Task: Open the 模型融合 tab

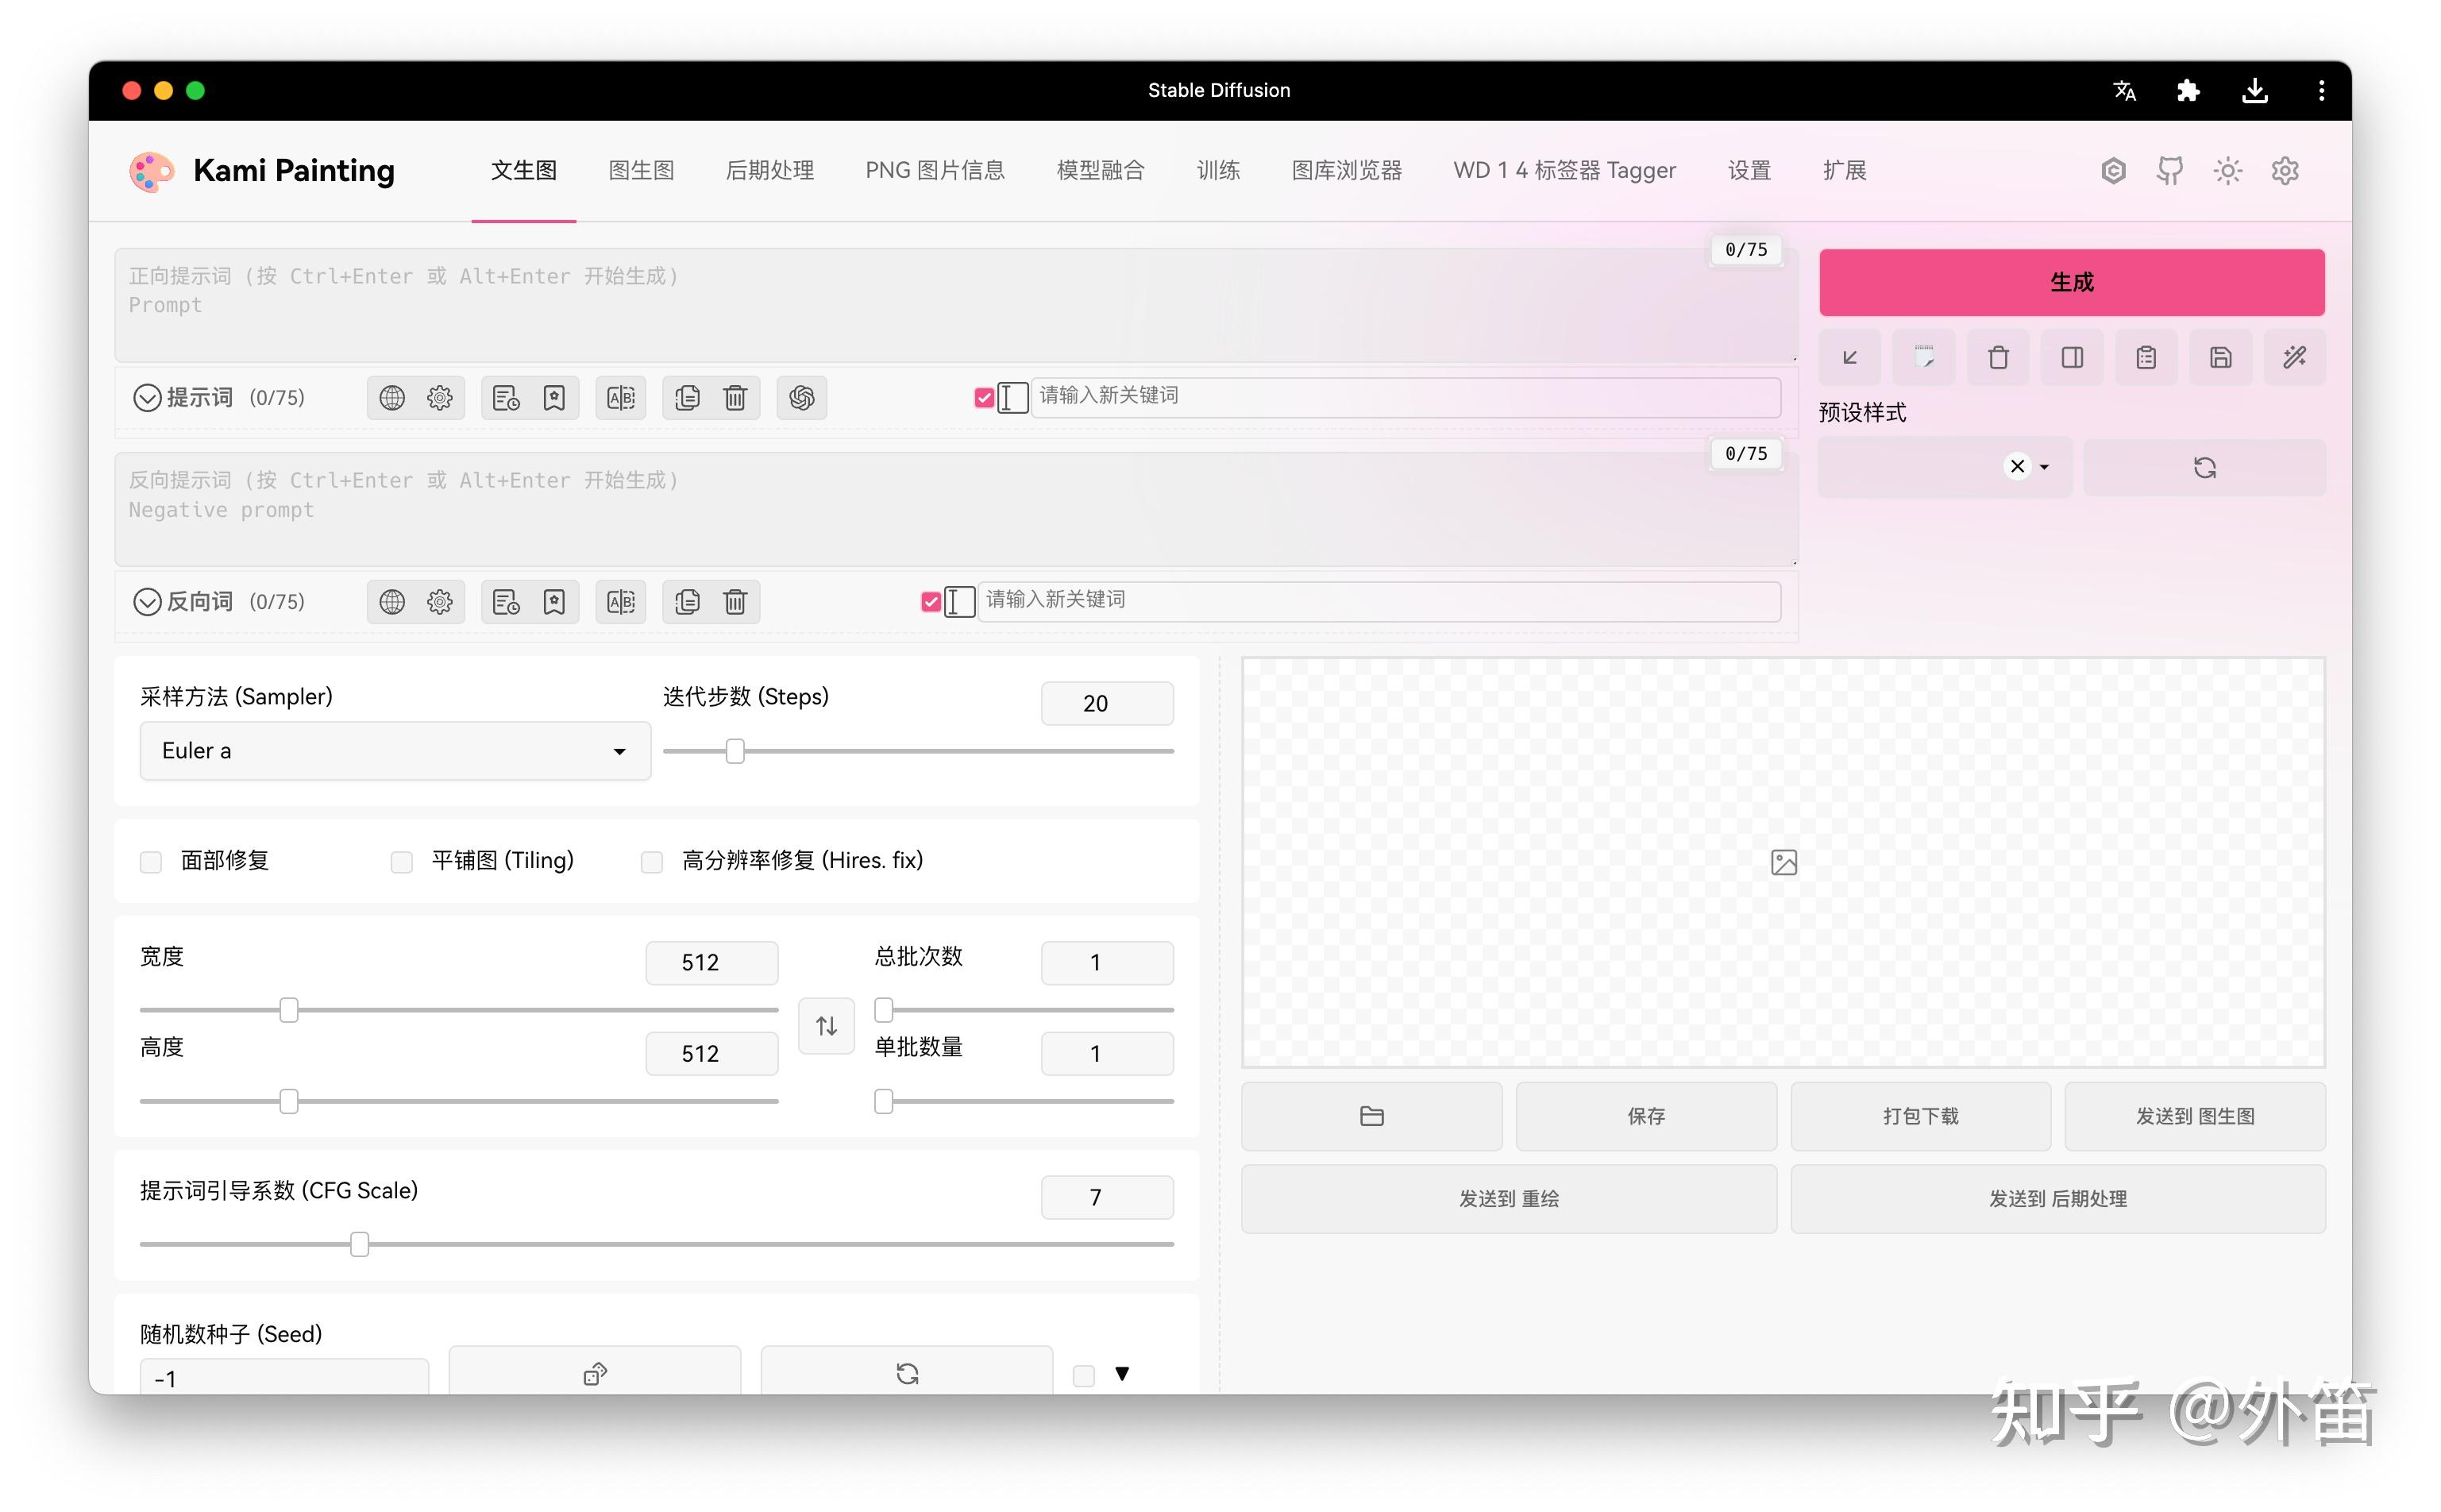Action: pos(1100,171)
